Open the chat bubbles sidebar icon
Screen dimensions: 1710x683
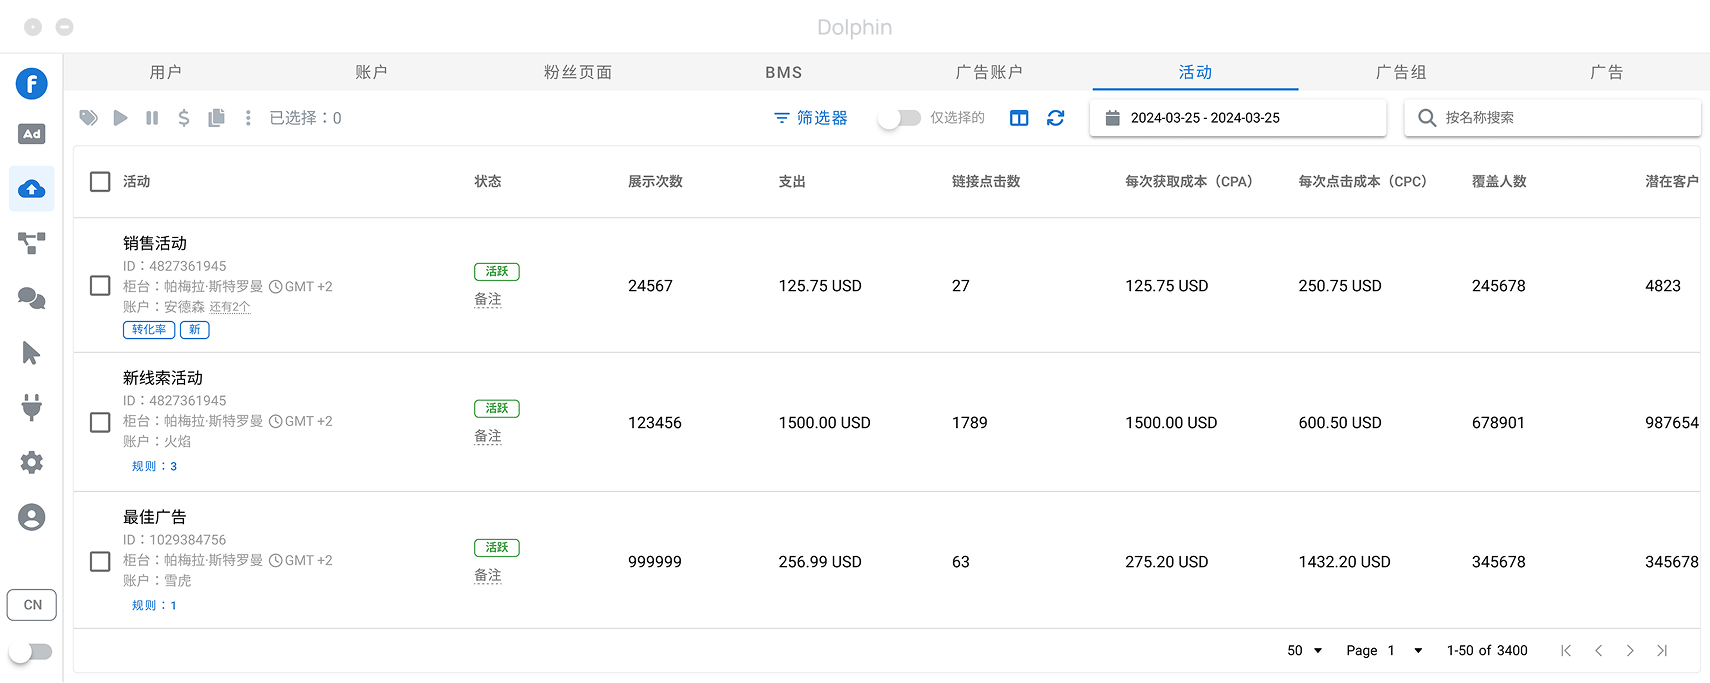(32, 298)
